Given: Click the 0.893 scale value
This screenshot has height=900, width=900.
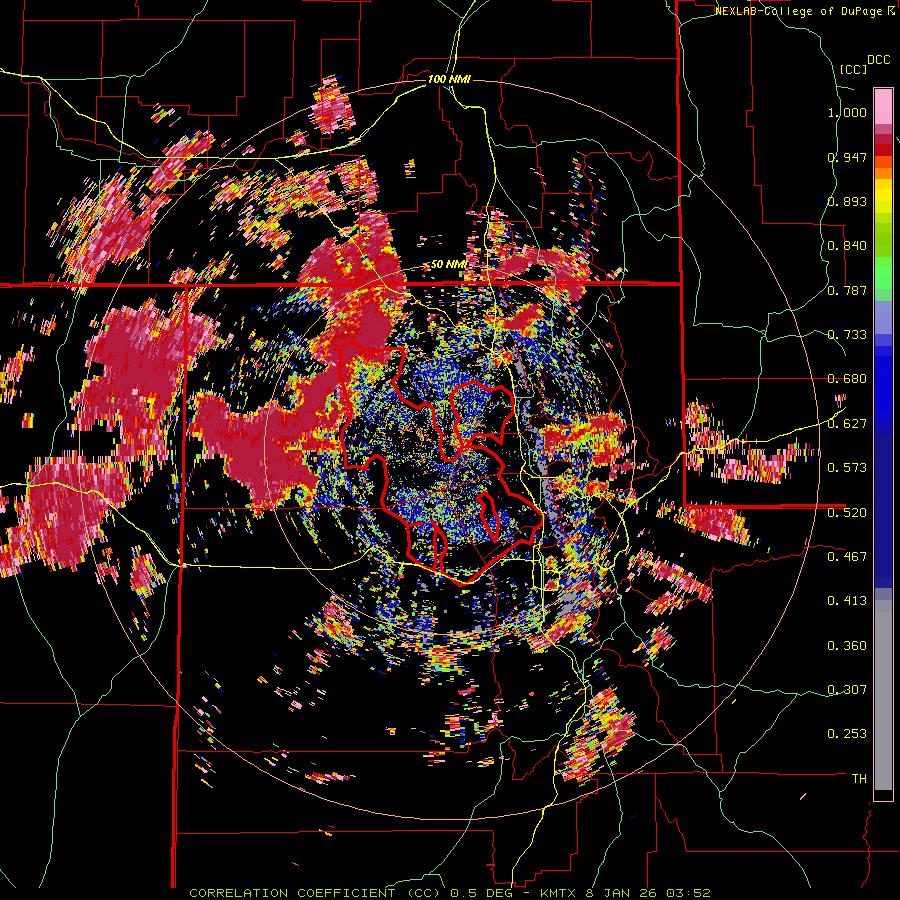Looking at the screenshot, I should tap(847, 201).
